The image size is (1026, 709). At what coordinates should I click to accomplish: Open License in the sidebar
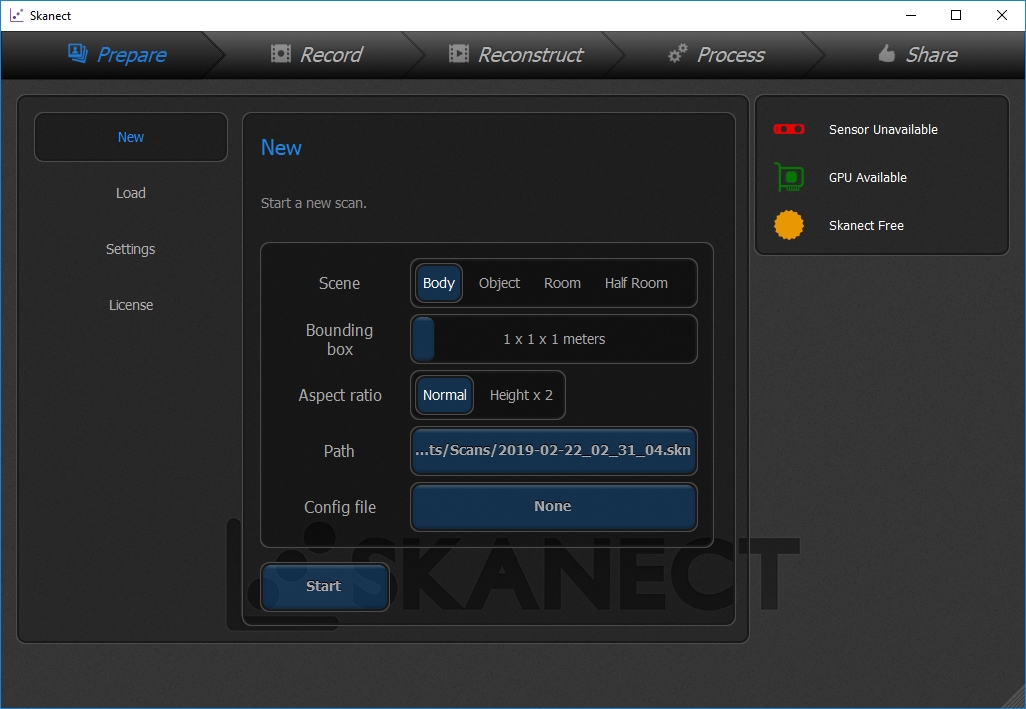click(x=131, y=305)
